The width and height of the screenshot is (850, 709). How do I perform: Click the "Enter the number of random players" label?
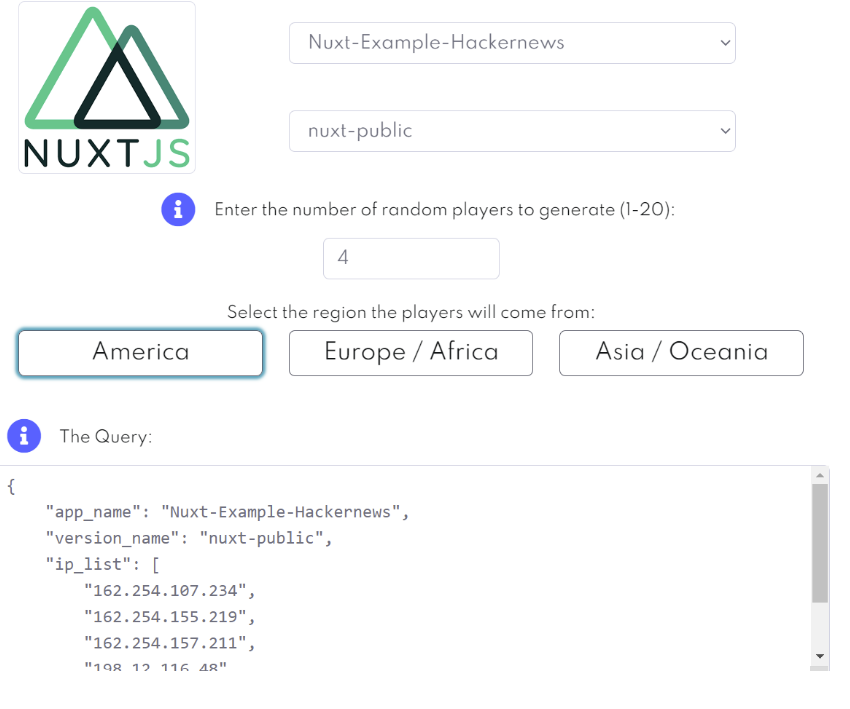point(445,210)
